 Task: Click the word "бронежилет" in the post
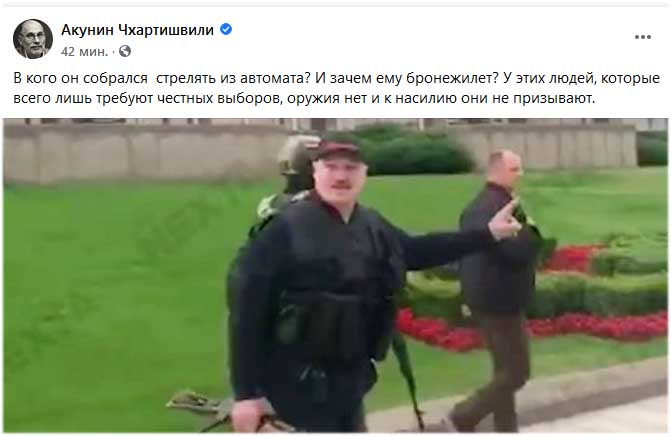coord(452,78)
